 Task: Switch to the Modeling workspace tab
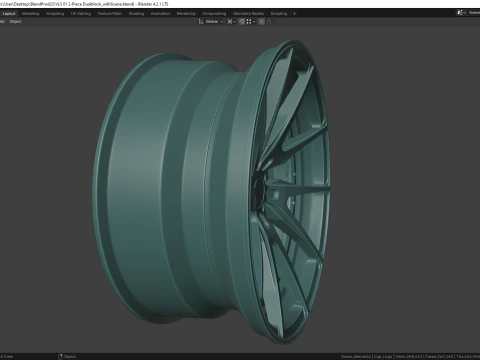[x=31, y=14]
